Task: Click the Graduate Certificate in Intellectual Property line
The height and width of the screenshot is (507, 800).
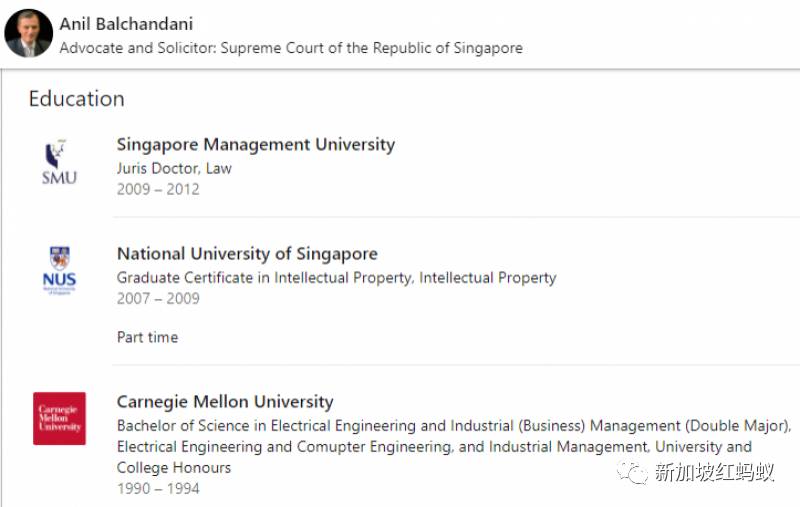Action: 336,277
